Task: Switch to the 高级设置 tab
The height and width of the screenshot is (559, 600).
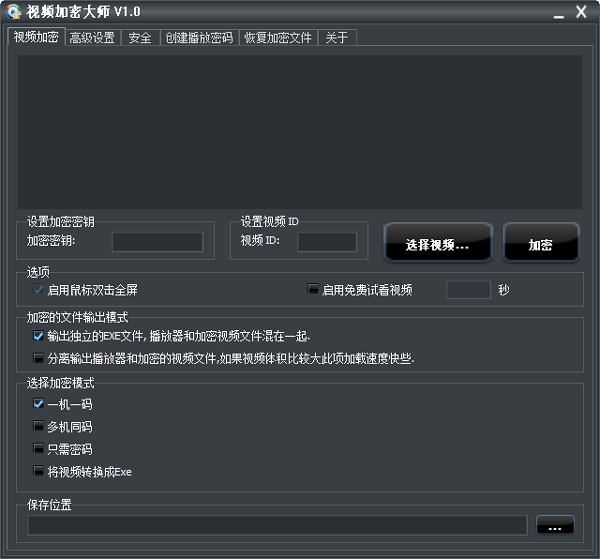Action: point(92,38)
